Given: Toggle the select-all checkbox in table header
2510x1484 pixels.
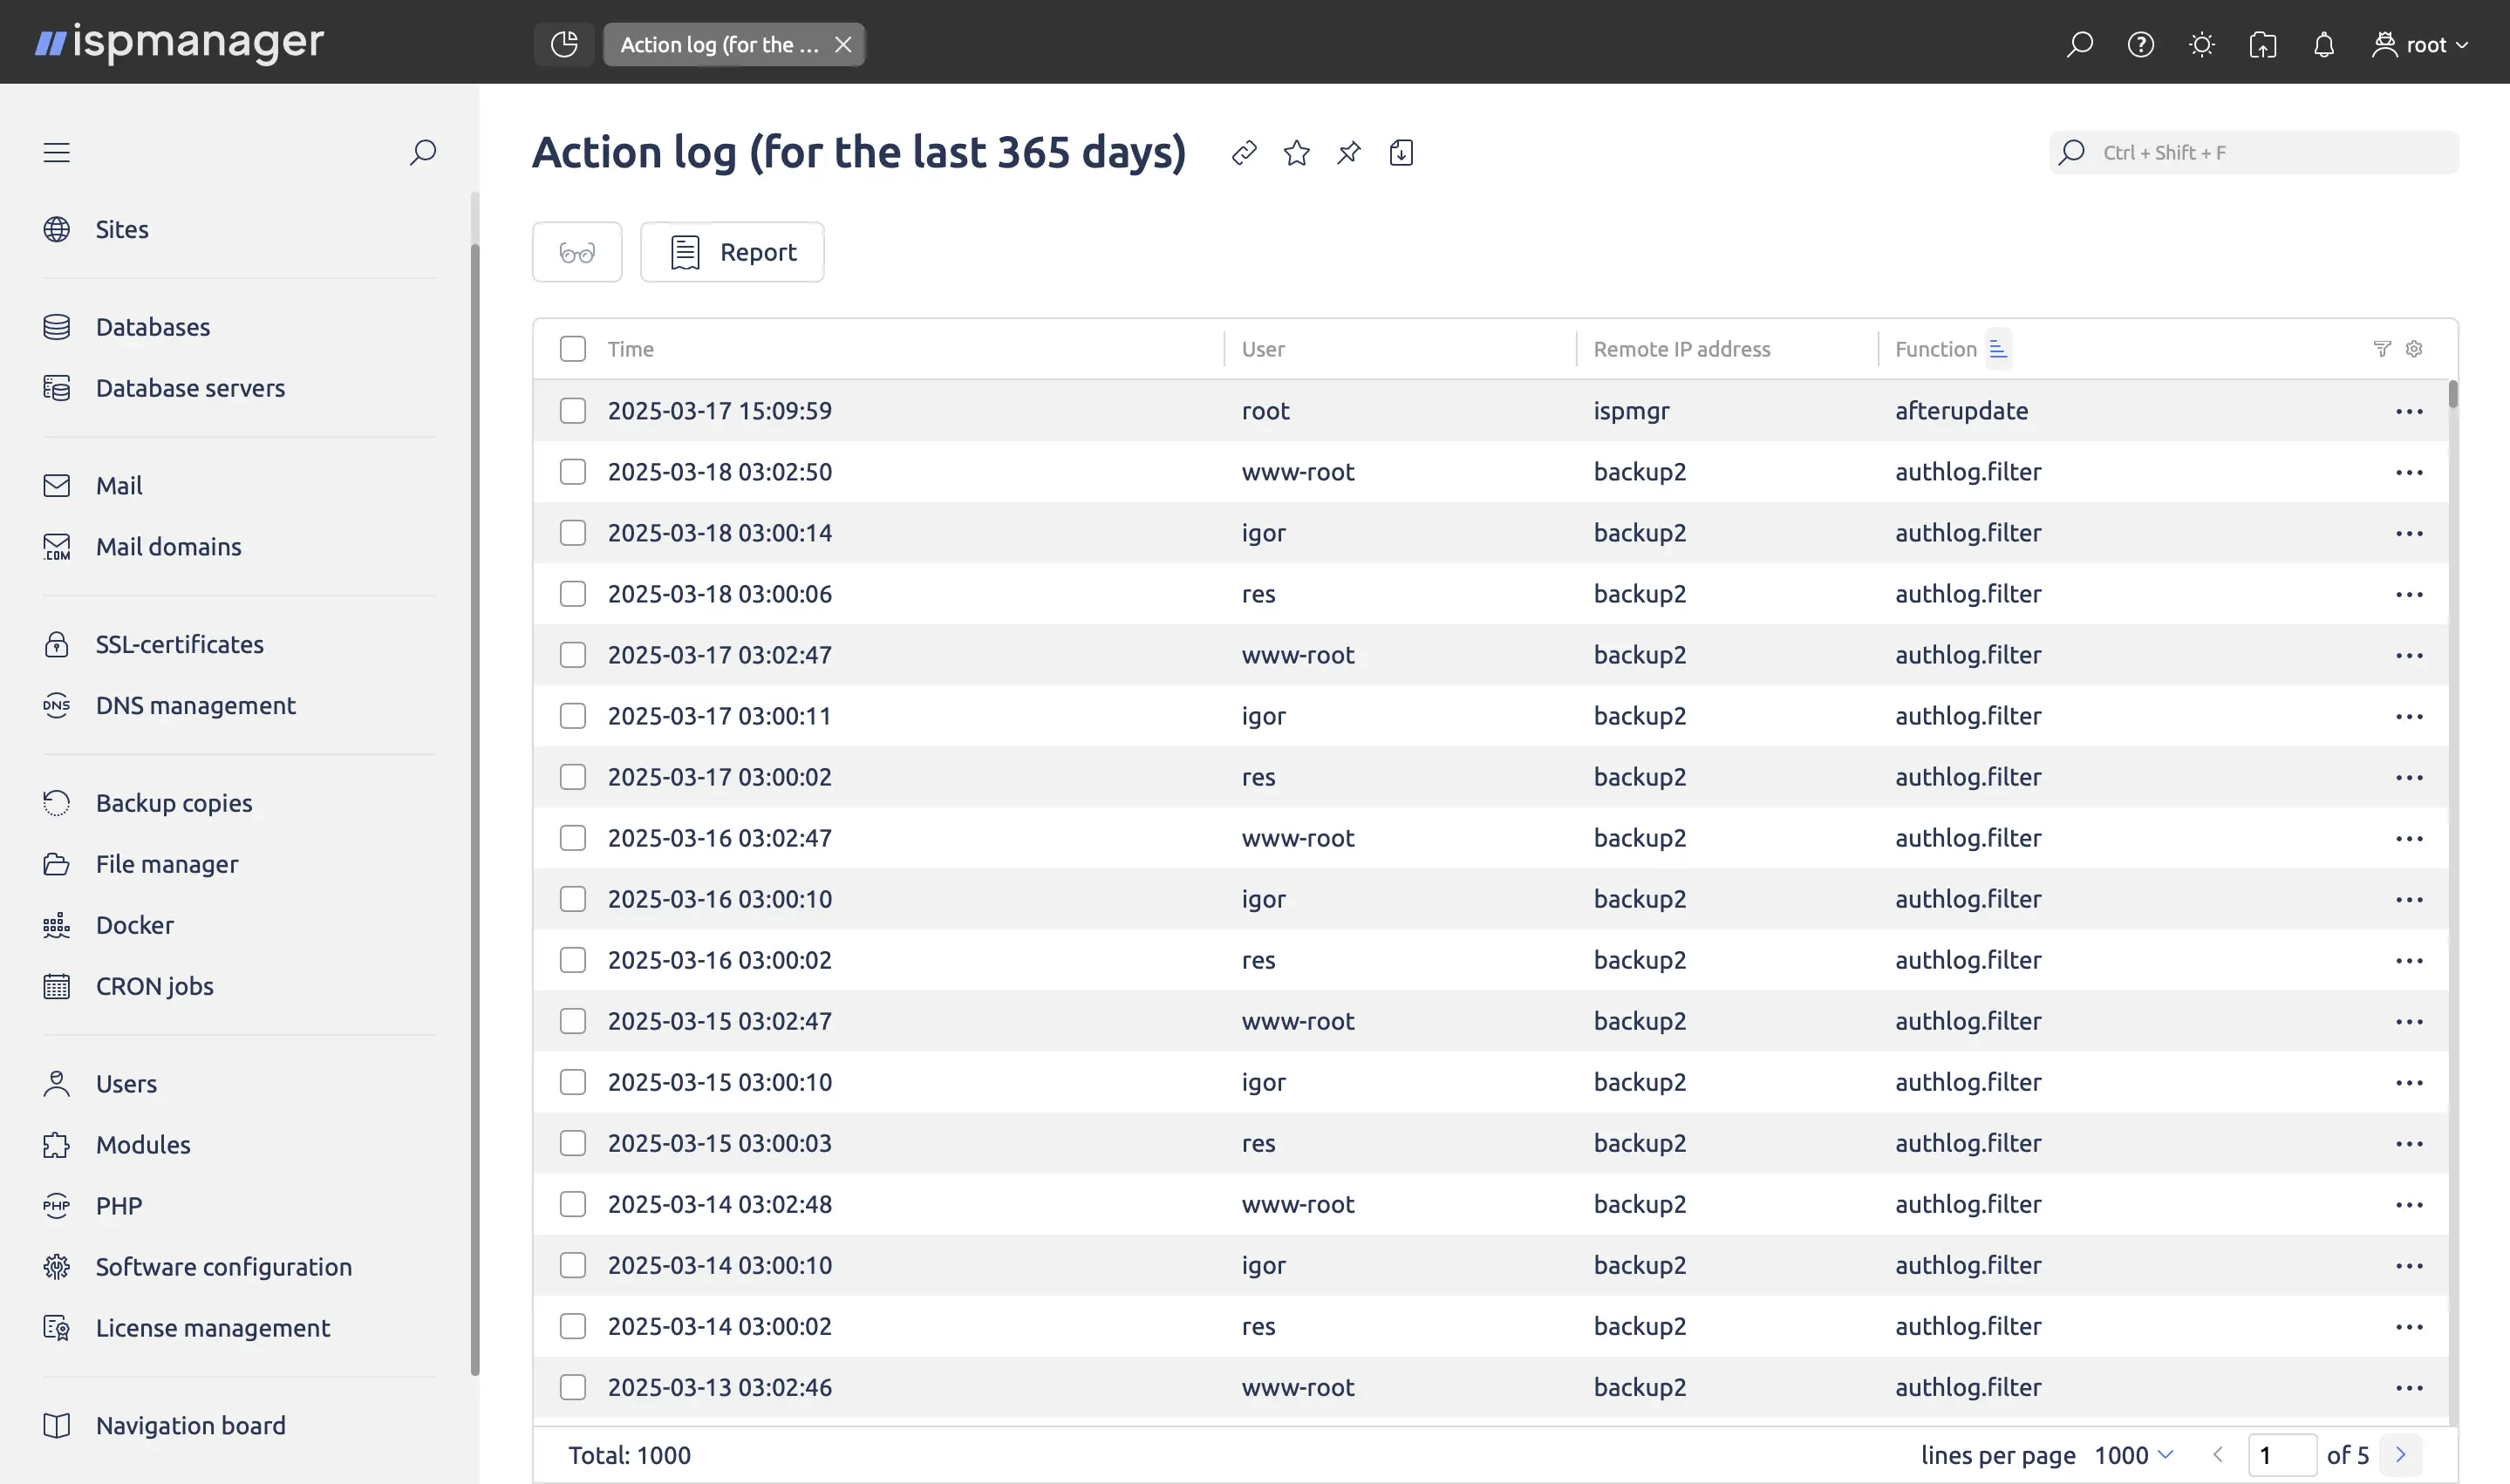Looking at the screenshot, I should pyautogui.click(x=572, y=348).
